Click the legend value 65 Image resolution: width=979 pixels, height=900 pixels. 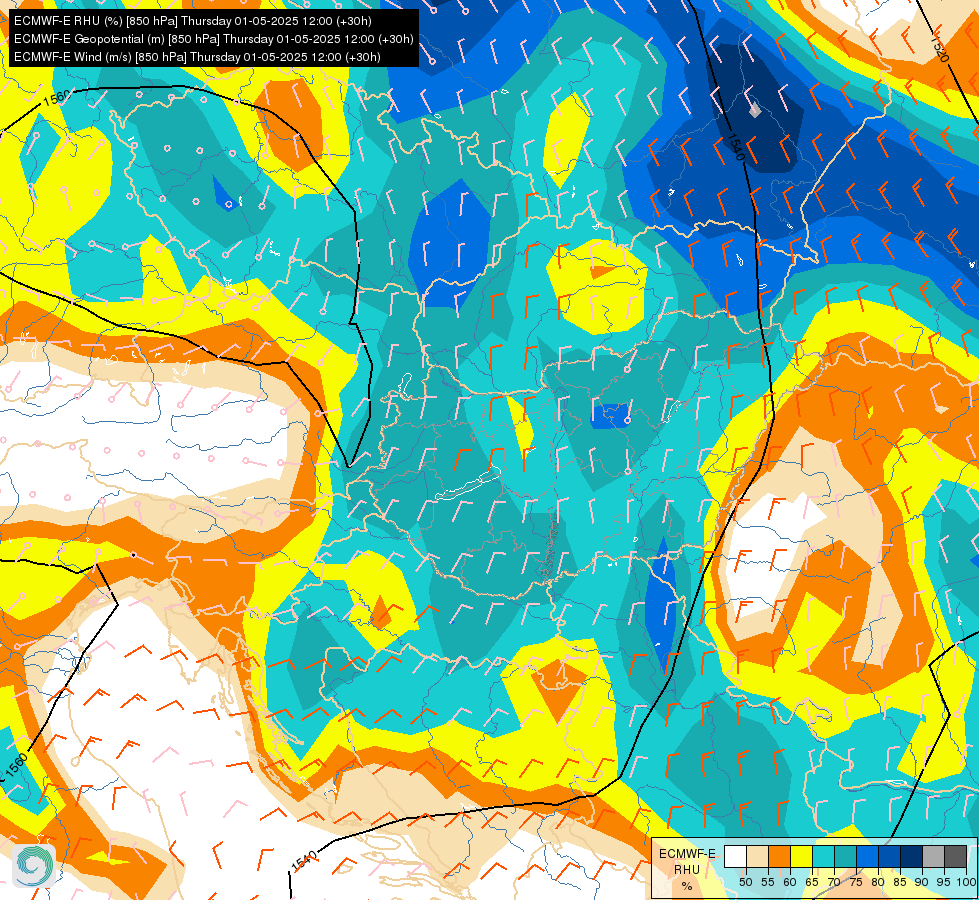click(x=812, y=882)
